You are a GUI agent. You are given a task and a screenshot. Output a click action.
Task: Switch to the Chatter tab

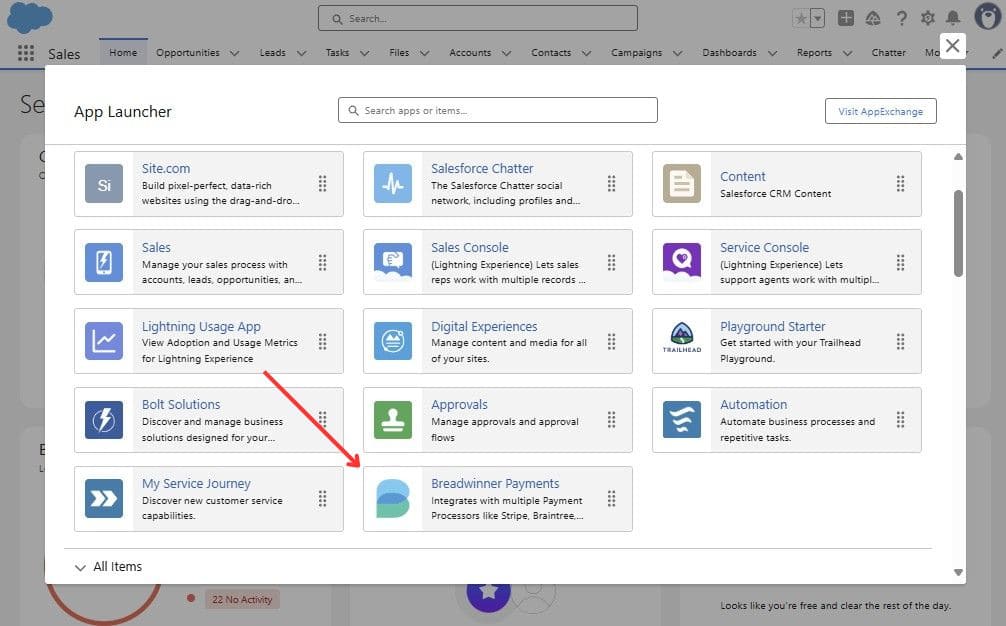coord(888,53)
